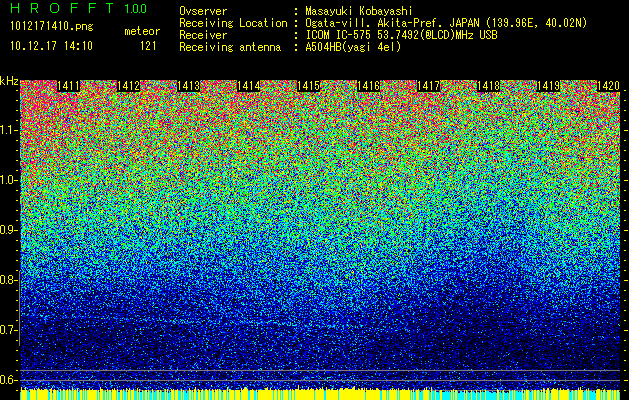The width and height of the screenshot is (629, 400).
Task: Click the 1420 time marker
Action: coord(609,86)
